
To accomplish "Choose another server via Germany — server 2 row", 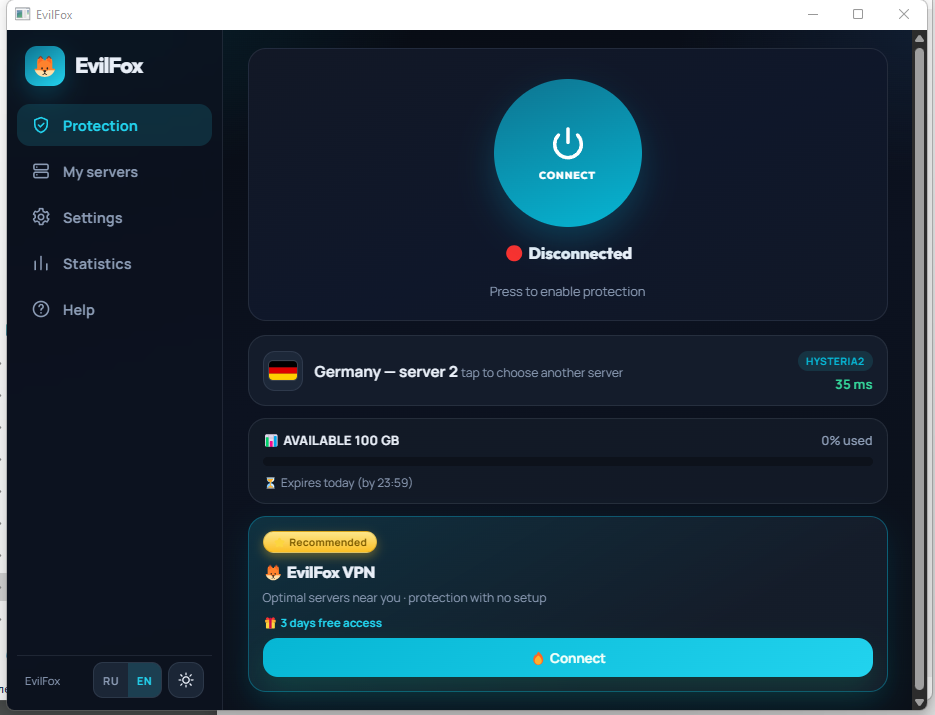I will tap(568, 371).
